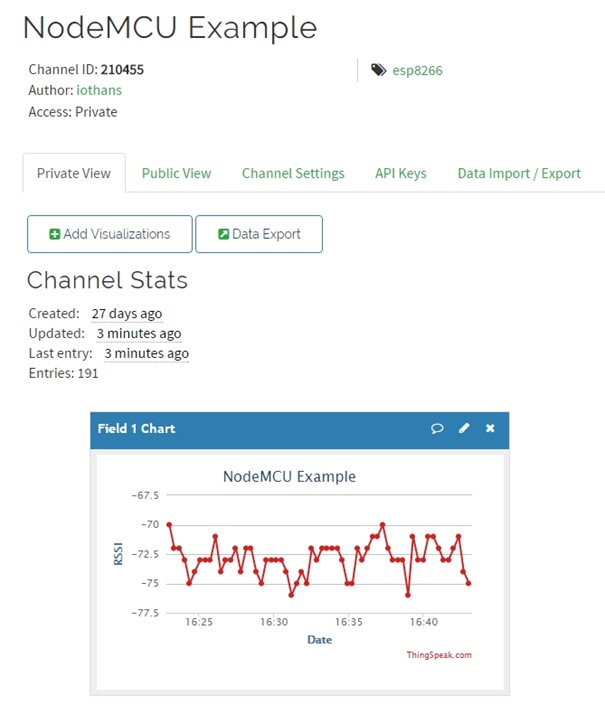Open the ThingSpeak.com link in the chart
The image size is (605, 705).
[x=439, y=655]
